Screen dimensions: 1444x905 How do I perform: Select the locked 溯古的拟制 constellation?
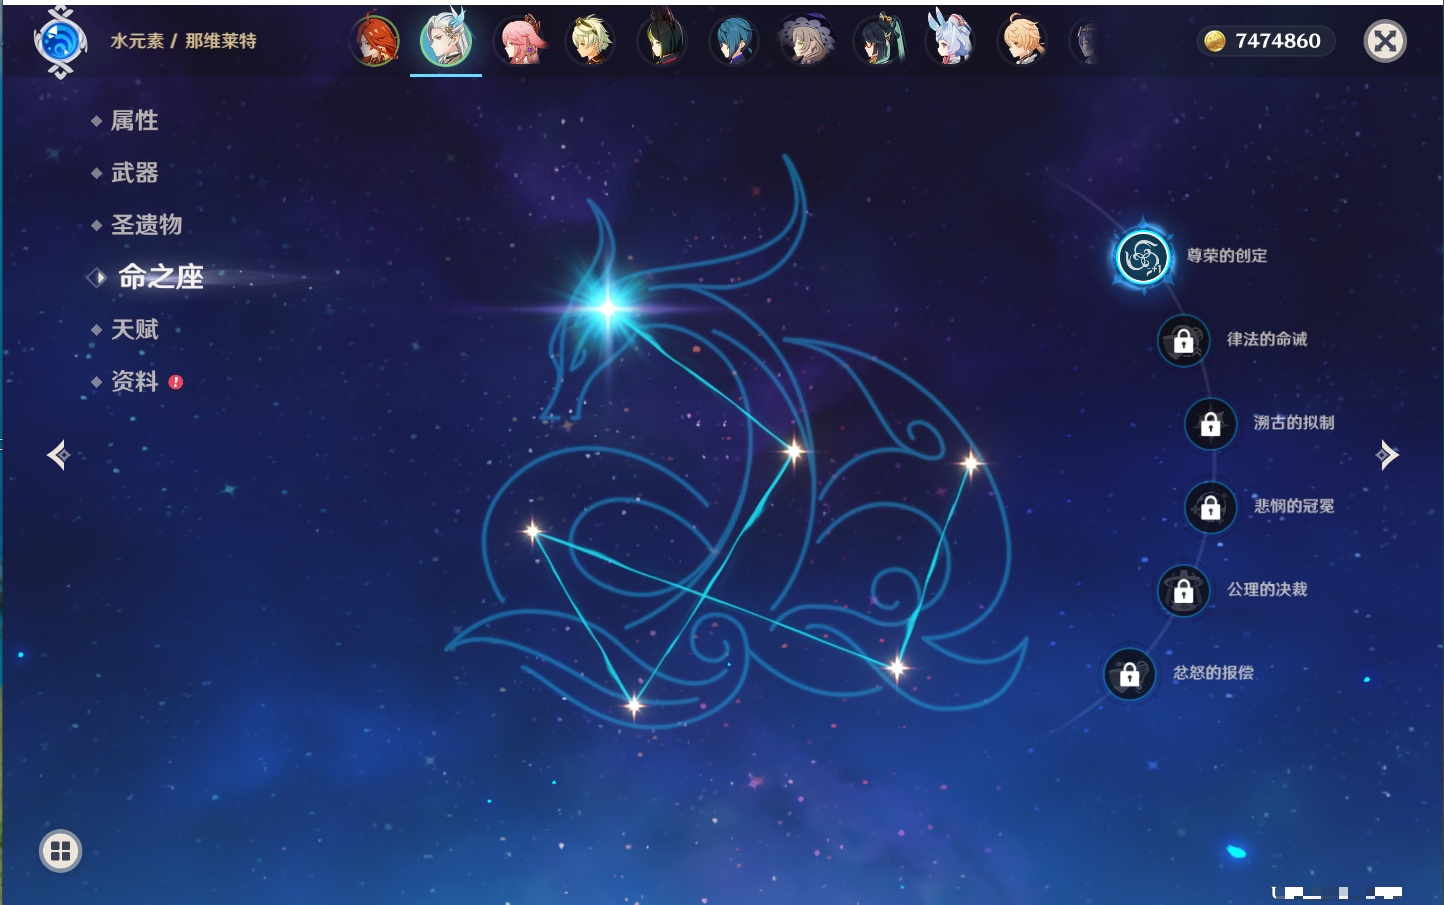(x=1210, y=424)
